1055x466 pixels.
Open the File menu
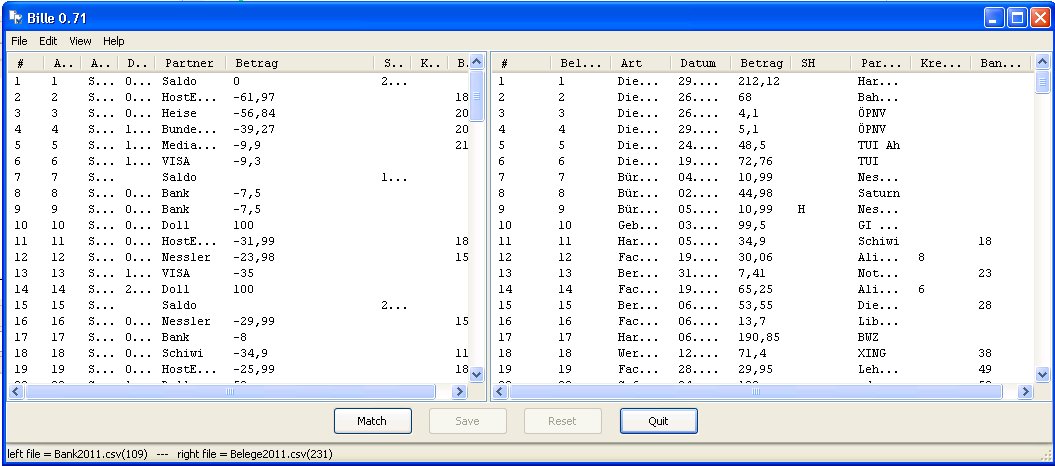[19, 41]
